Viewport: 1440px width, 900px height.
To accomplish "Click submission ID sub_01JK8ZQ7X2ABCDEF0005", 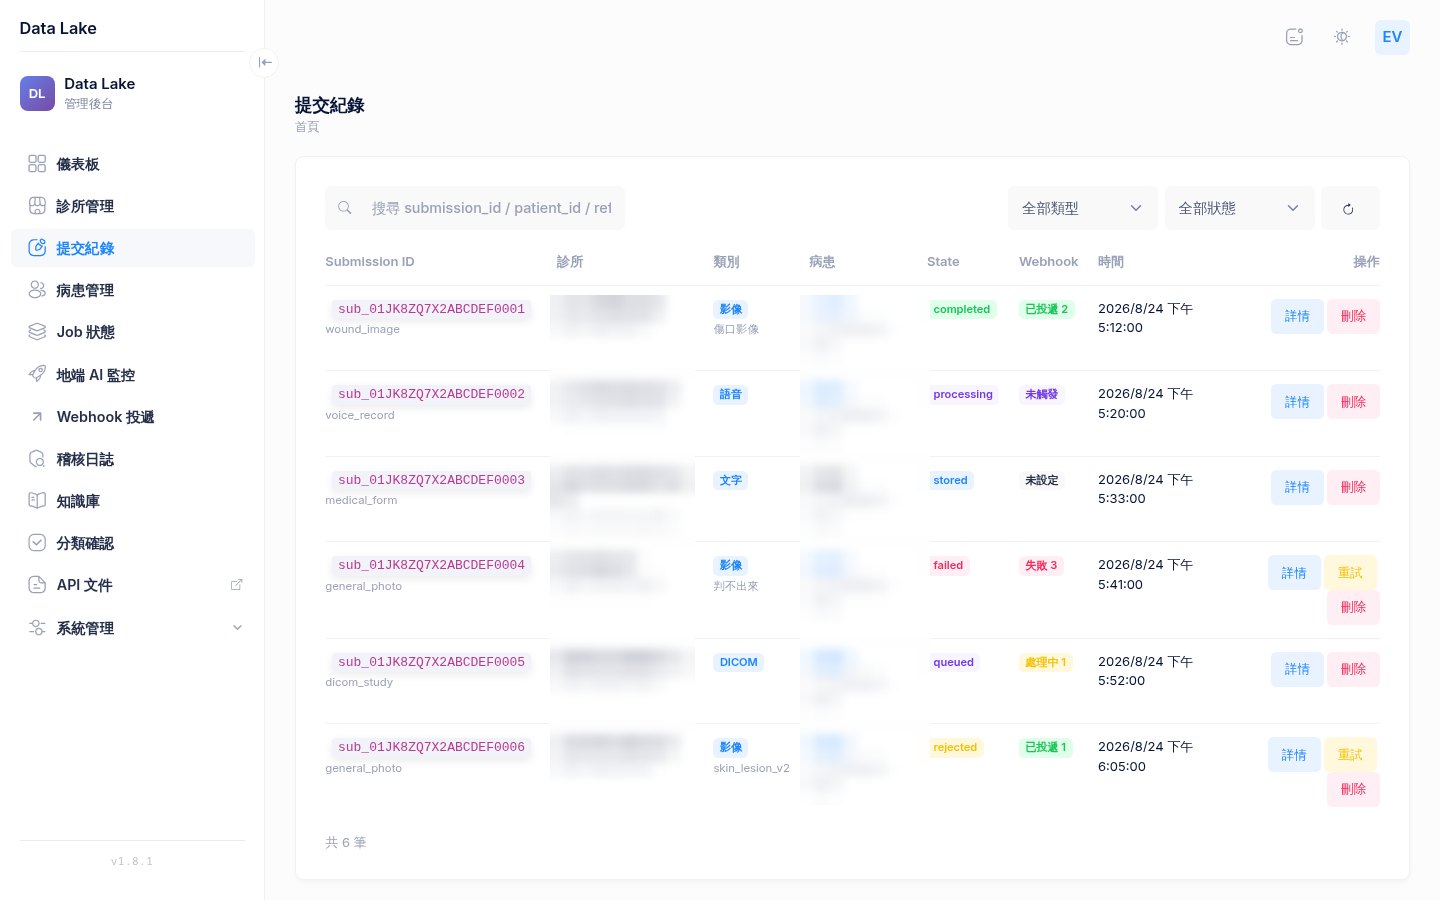I will pyautogui.click(x=431, y=662).
